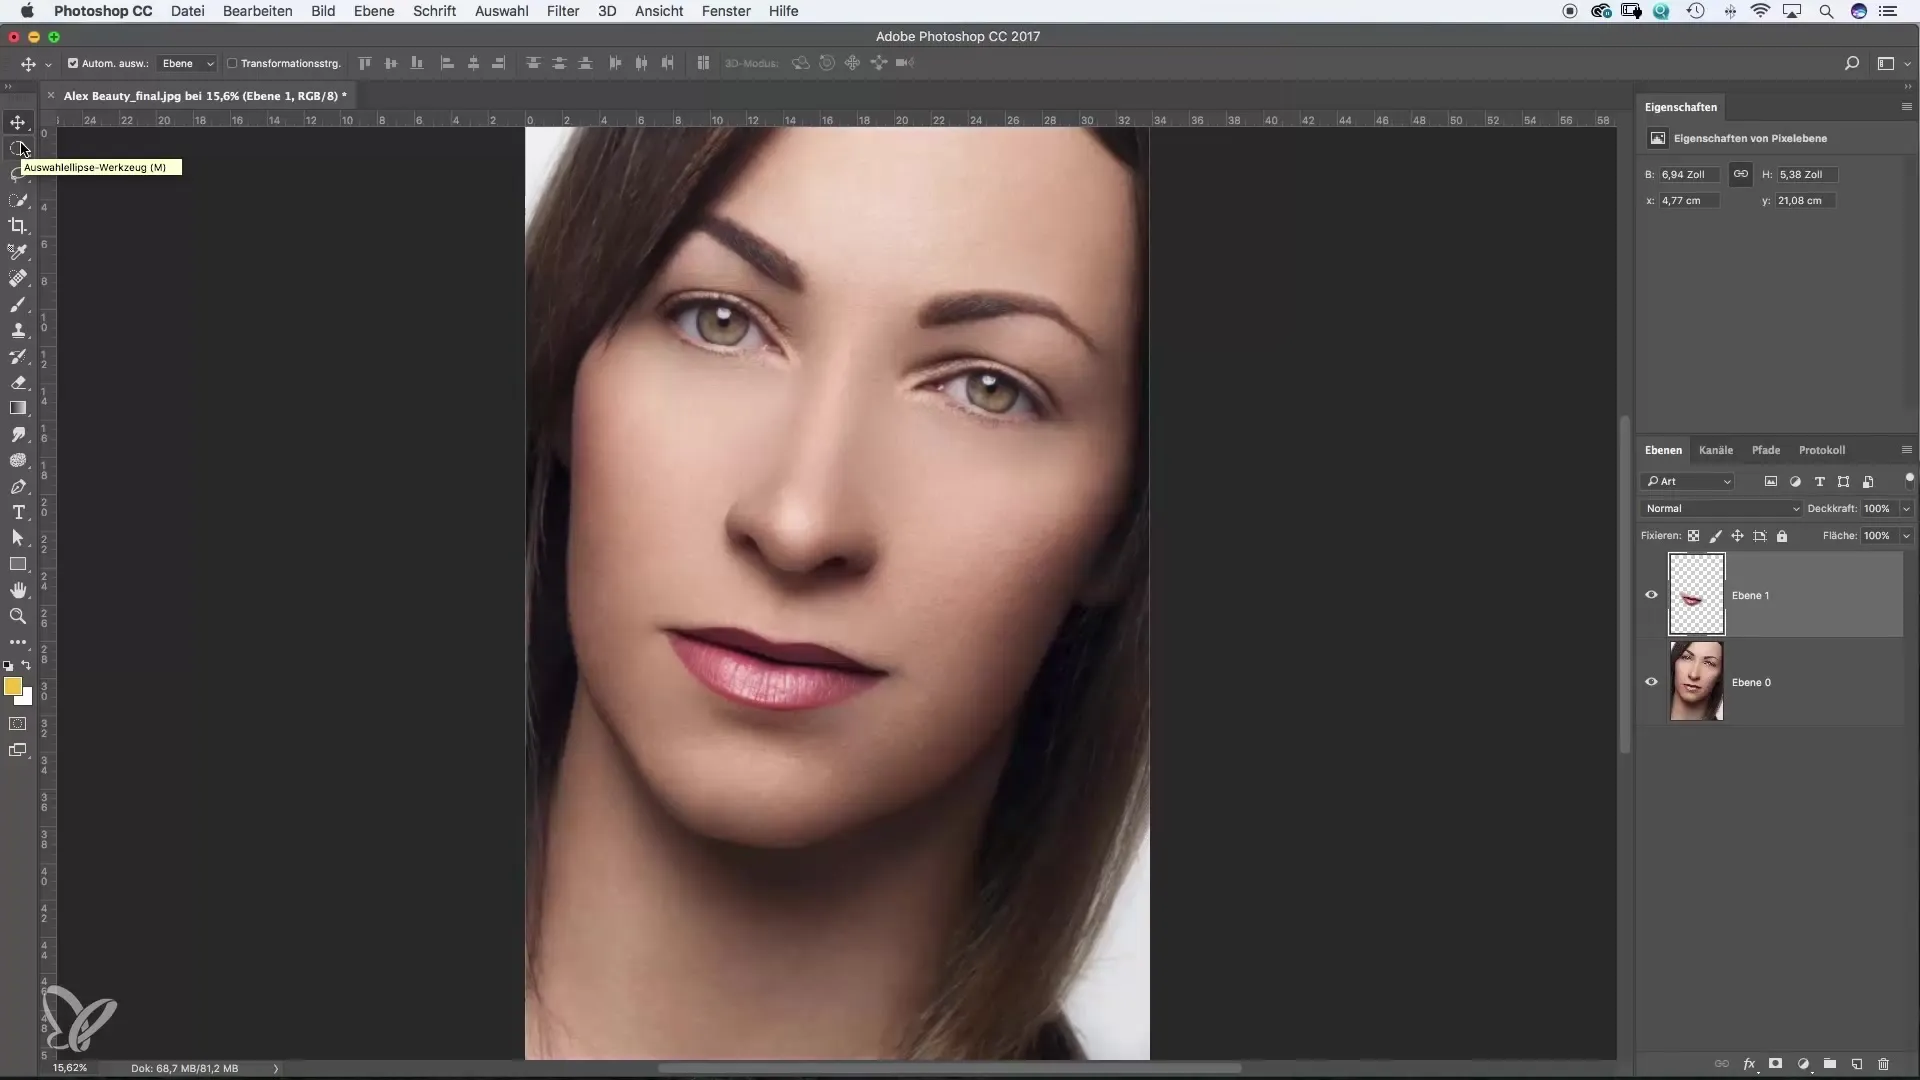Viewport: 1920px width, 1080px height.
Task: Toggle the layer filter on/off switch
Action: 1909,479
